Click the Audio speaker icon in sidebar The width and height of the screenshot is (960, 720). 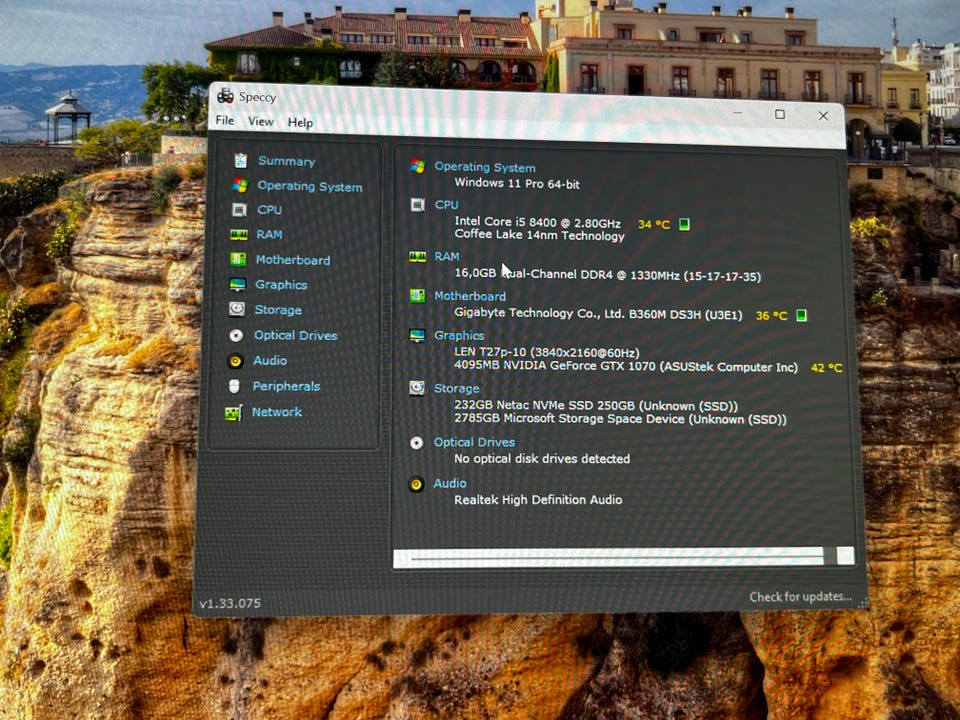click(235, 361)
